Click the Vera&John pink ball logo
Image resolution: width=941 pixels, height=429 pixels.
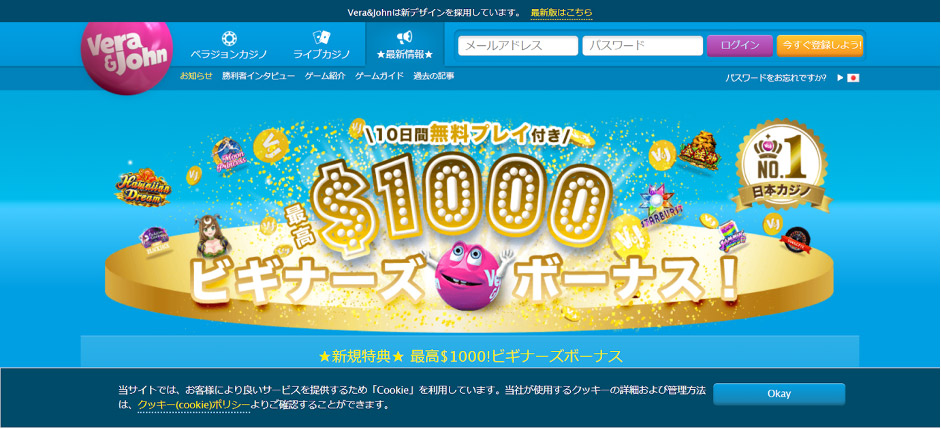pos(127,56)
